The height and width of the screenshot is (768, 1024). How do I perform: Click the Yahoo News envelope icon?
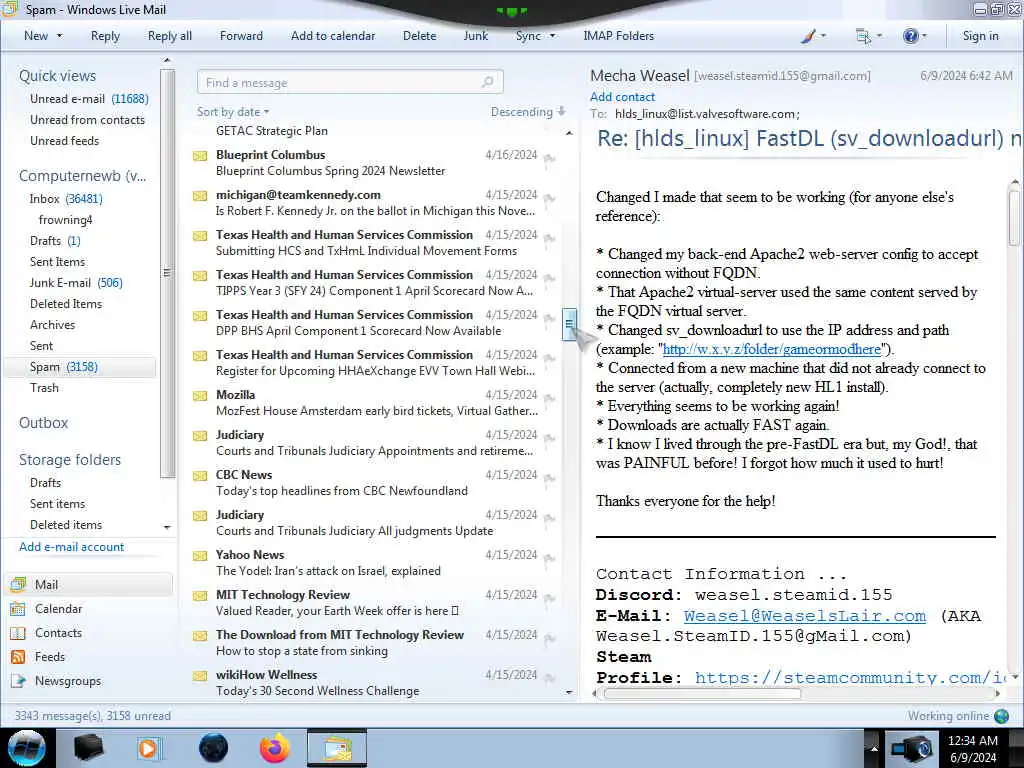tap(200, 556)
